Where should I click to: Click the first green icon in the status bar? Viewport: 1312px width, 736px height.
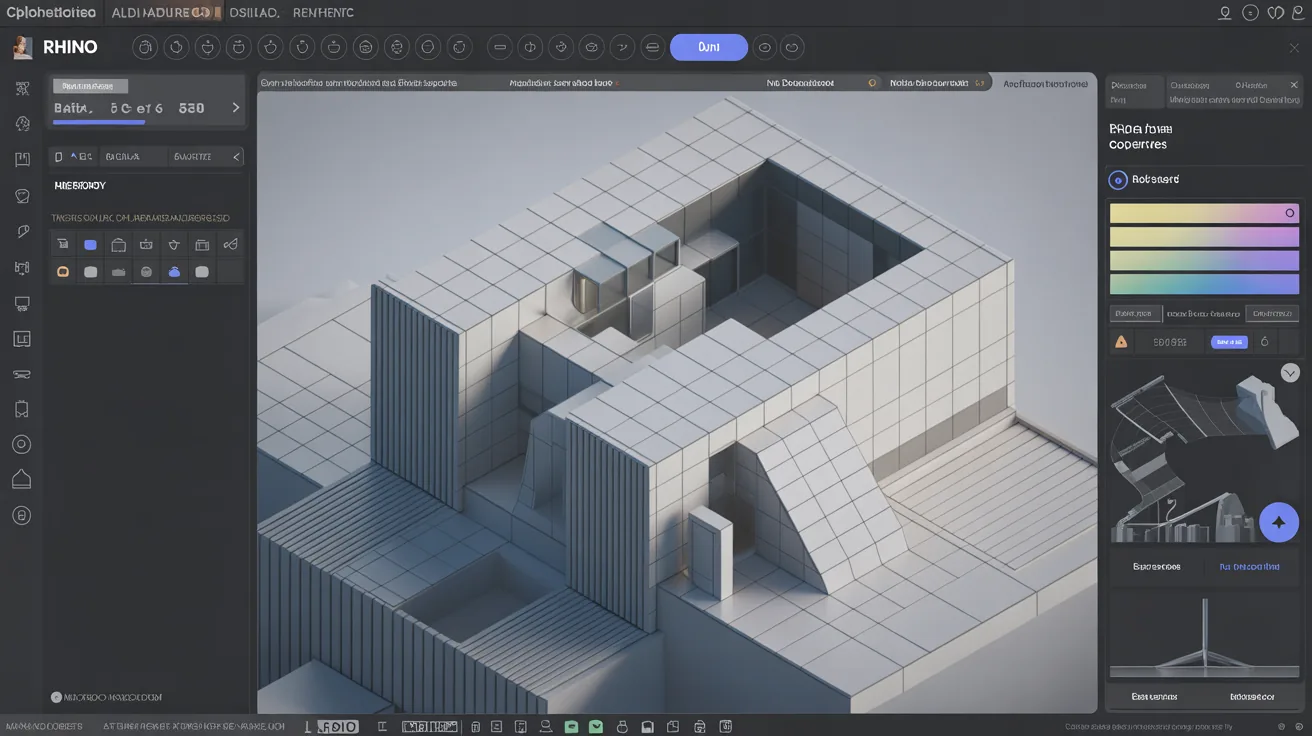[x=571, y=727]
